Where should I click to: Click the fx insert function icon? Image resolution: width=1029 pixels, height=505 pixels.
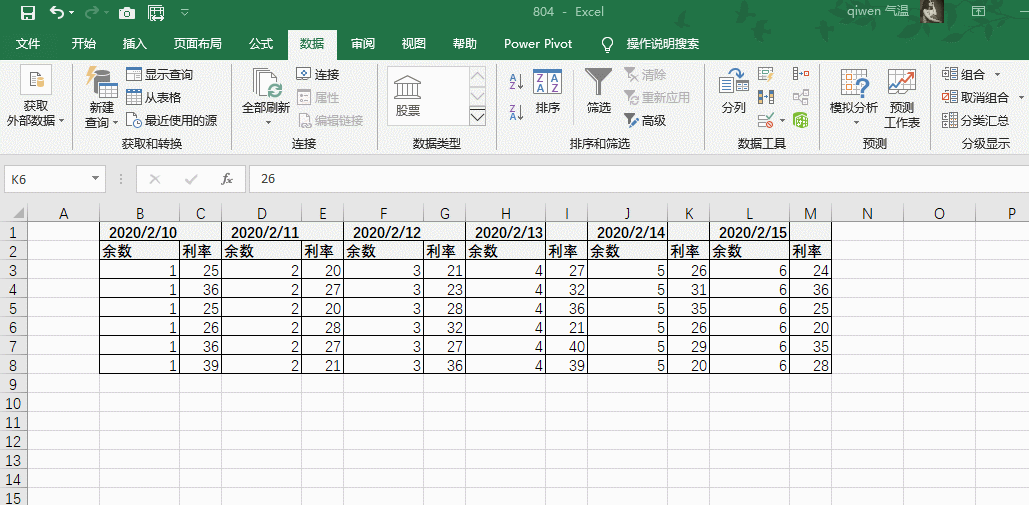(x=227, y=179)
